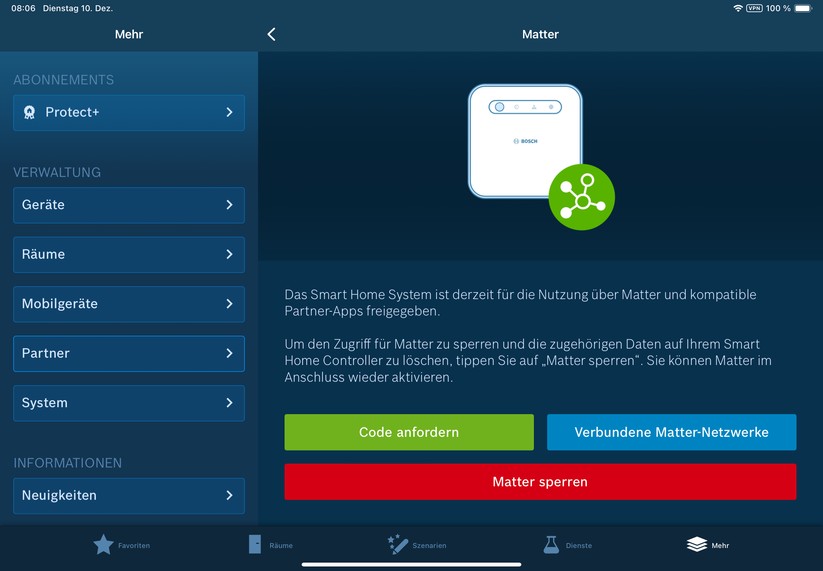Click the paragraph starting 'Um den Zugriff'
This screenshot has width=823, height=571.
(x=528, y=361)
